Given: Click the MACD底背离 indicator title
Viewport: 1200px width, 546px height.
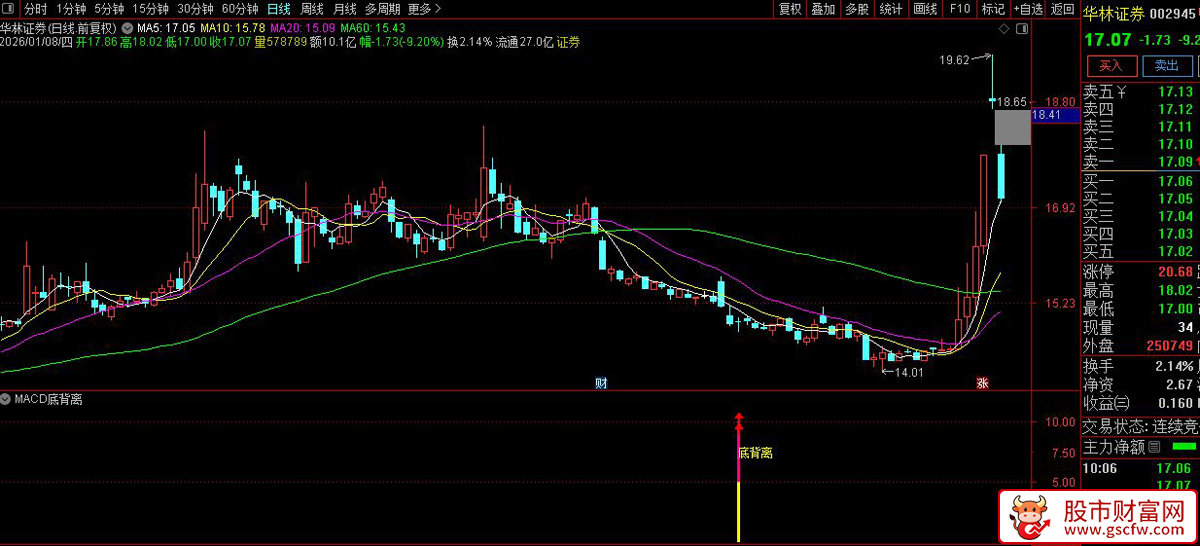Looking at the screenshot, I should click(48, 399).
